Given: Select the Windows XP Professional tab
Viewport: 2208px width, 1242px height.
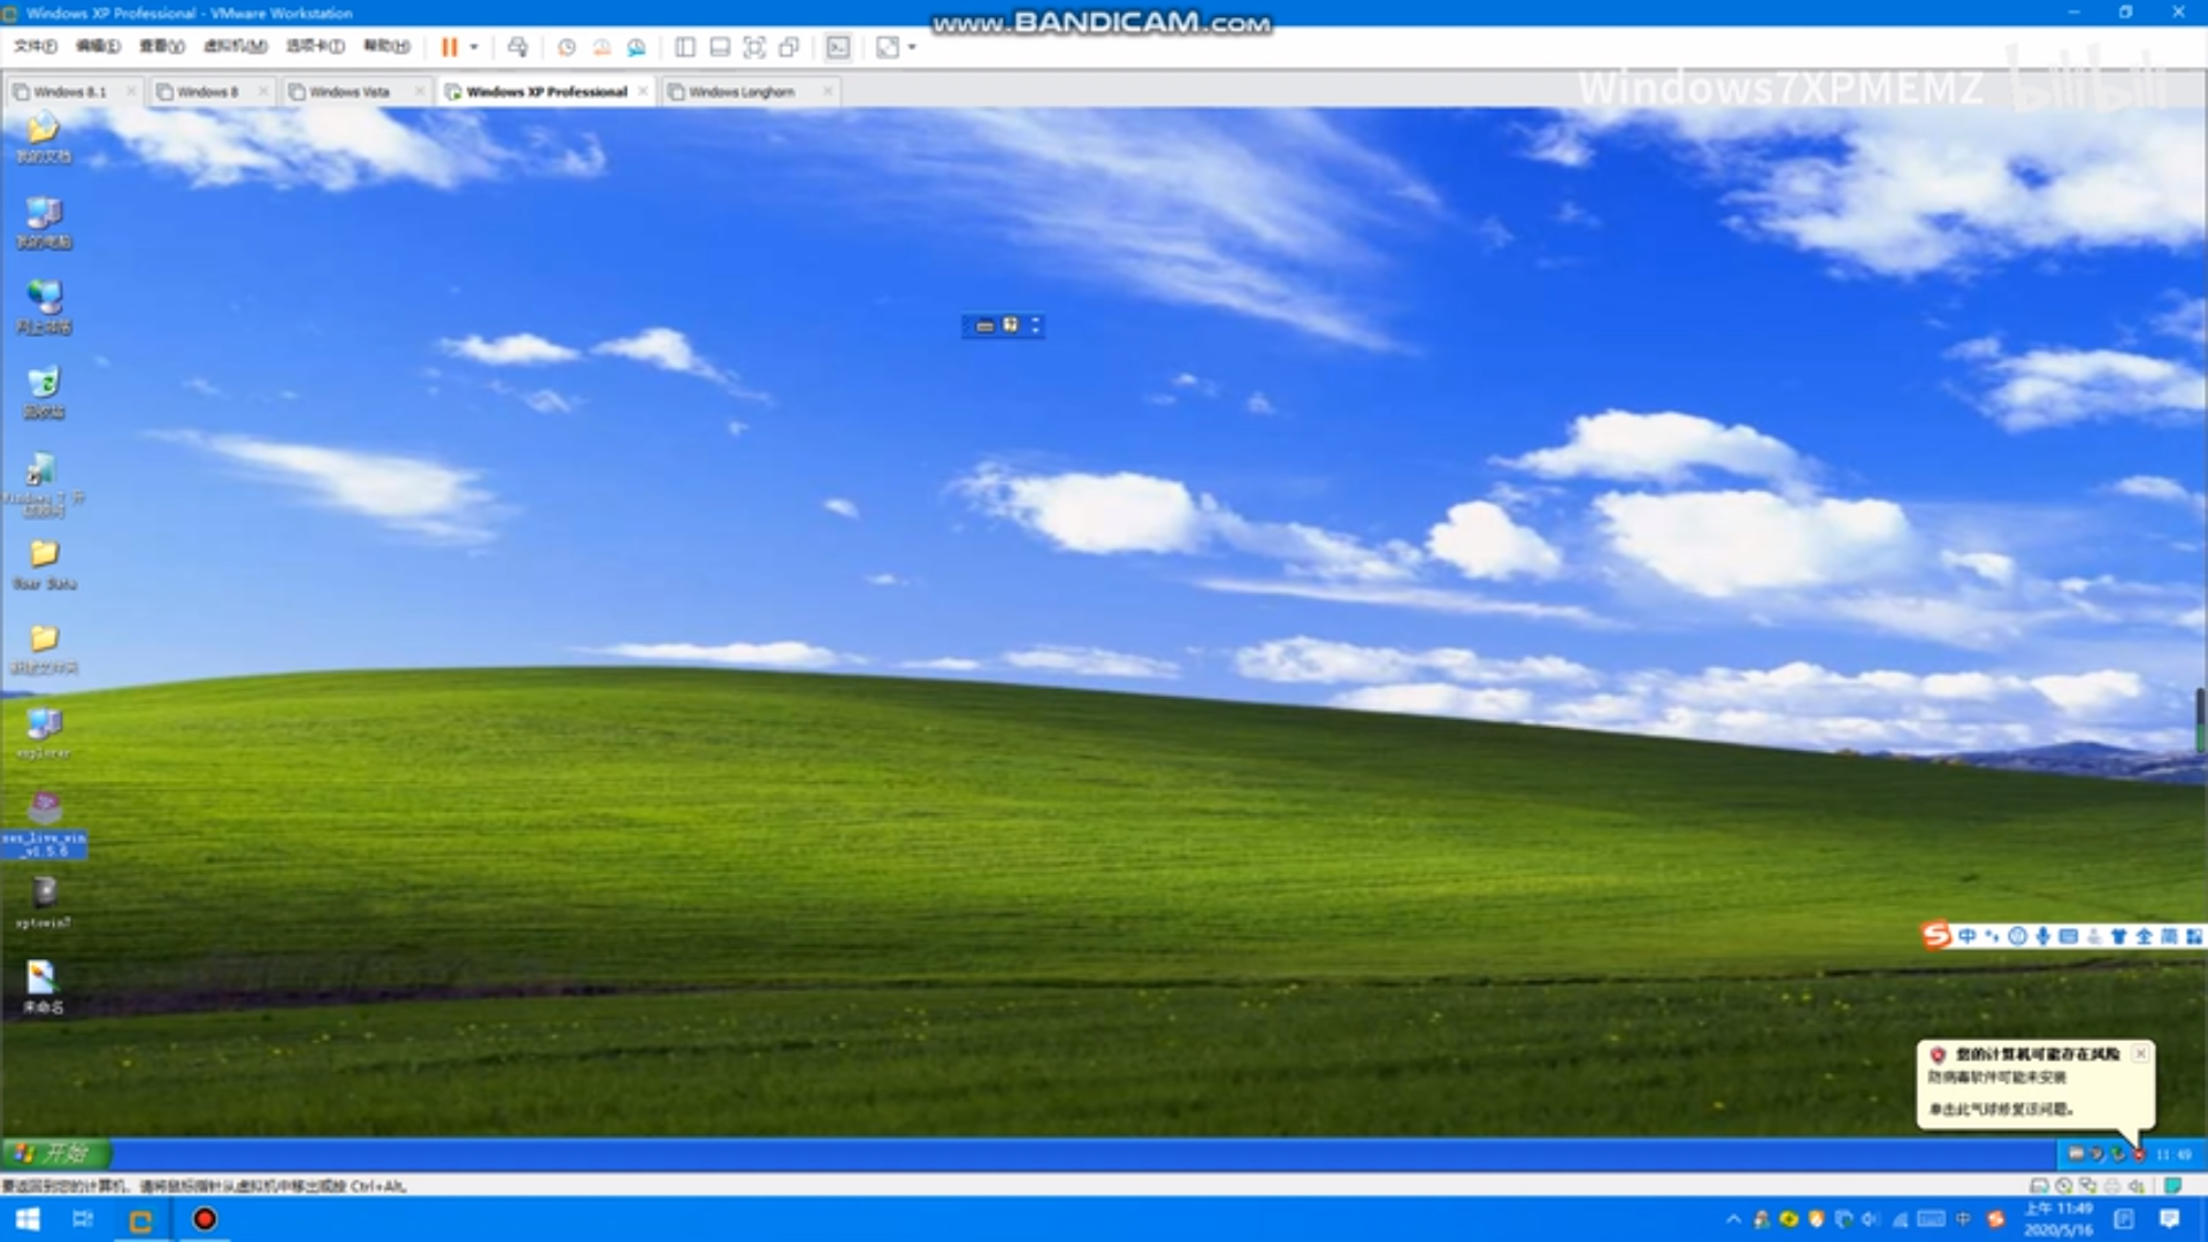Looking at the screenshot, I should click(546, 91).
